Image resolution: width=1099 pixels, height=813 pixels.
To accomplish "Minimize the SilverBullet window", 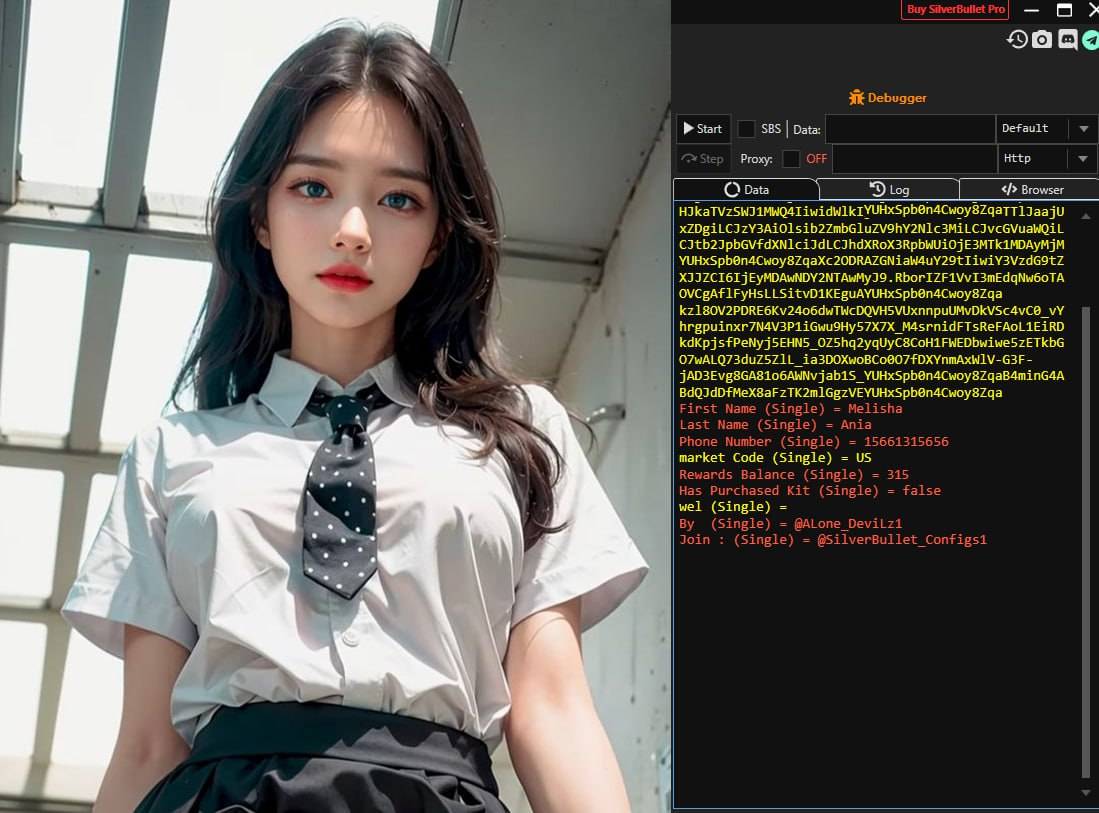I will click(x=1031, y=10).
